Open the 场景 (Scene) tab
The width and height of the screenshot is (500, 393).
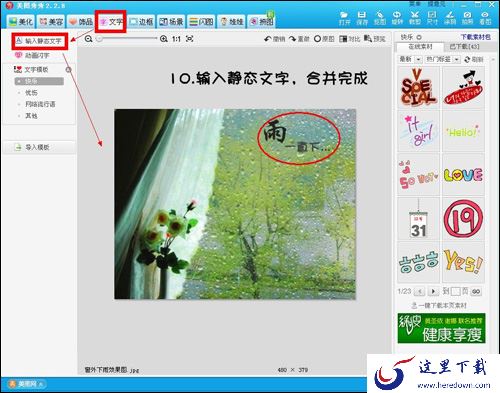[x=171, y=22]
